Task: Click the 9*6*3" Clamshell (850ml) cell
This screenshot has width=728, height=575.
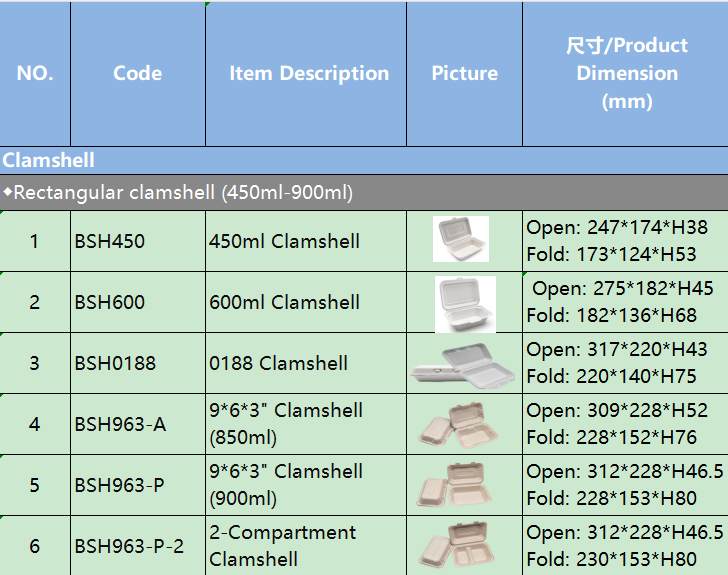Action: coord(286,424)
